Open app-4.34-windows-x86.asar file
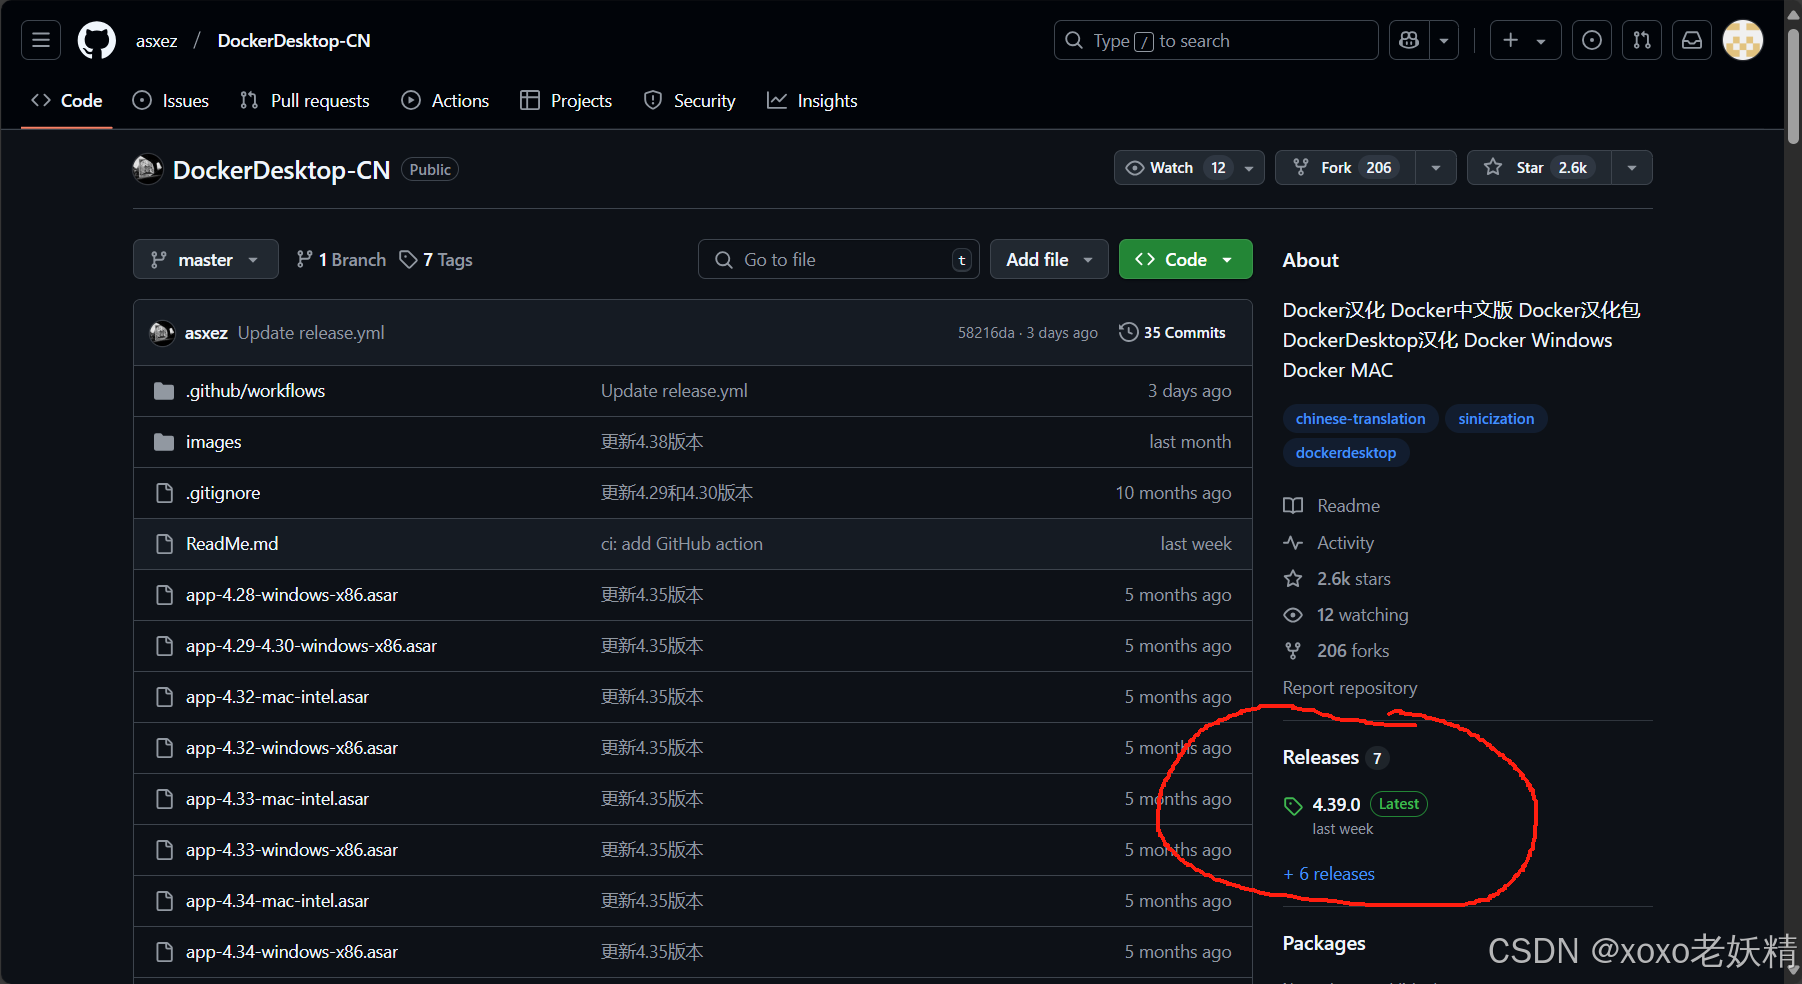 tap(292, 952)
